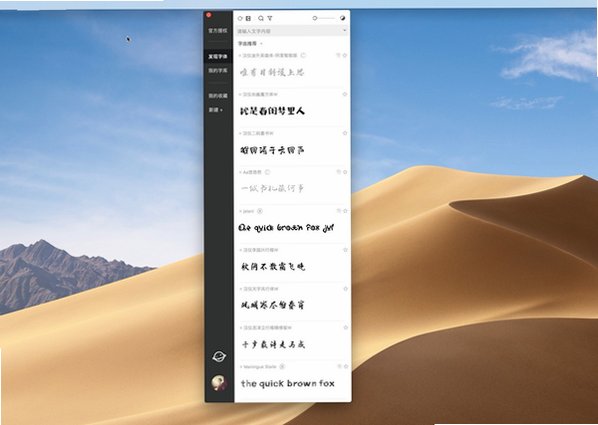Viewport: 598px width, 425px height.
Task: Select the 'the quick brown fox' Meringue preview
Action: coord(288,383)
